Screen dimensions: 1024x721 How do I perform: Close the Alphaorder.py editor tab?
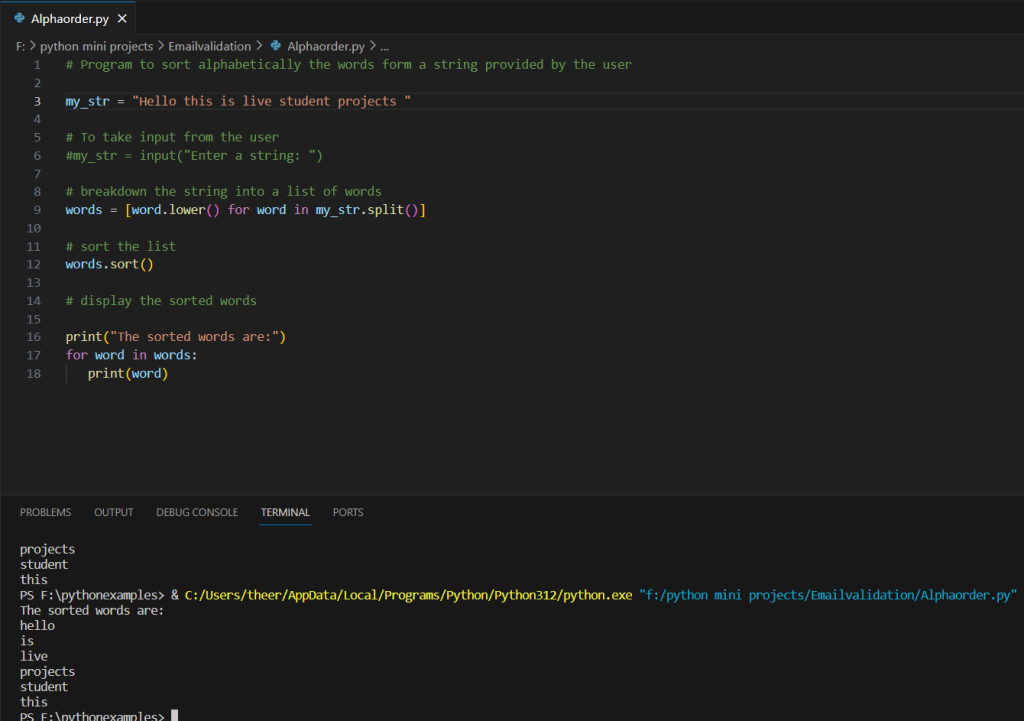[122, 19]
